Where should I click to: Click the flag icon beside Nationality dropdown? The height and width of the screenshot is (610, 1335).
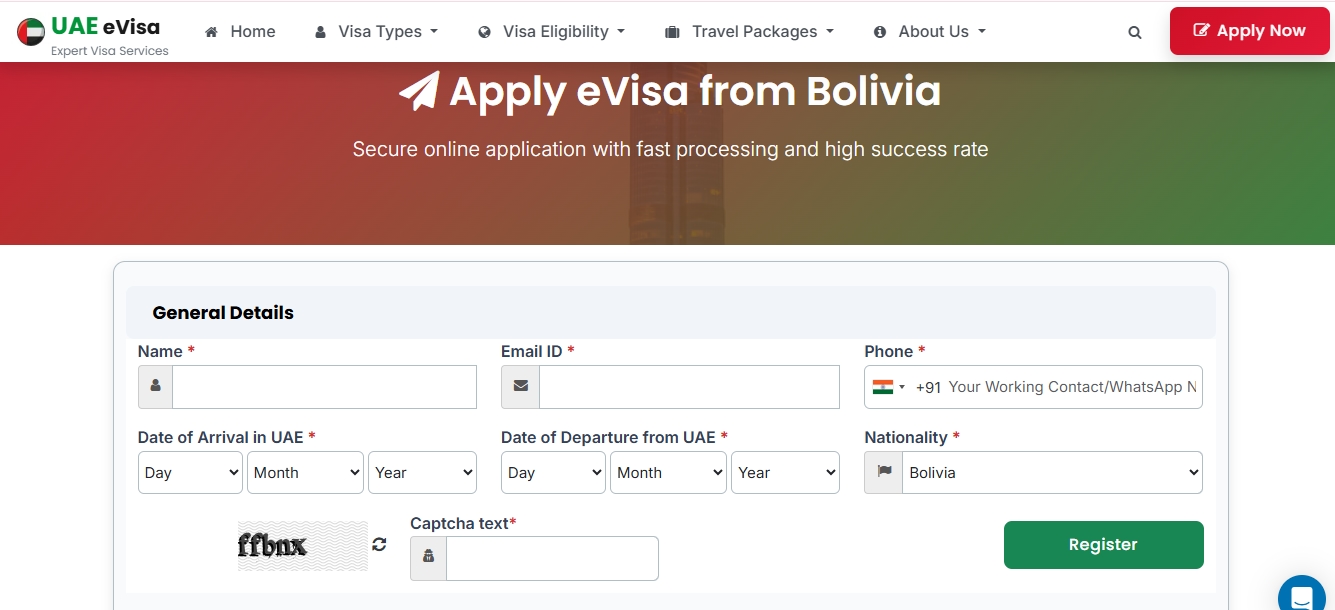884,473
